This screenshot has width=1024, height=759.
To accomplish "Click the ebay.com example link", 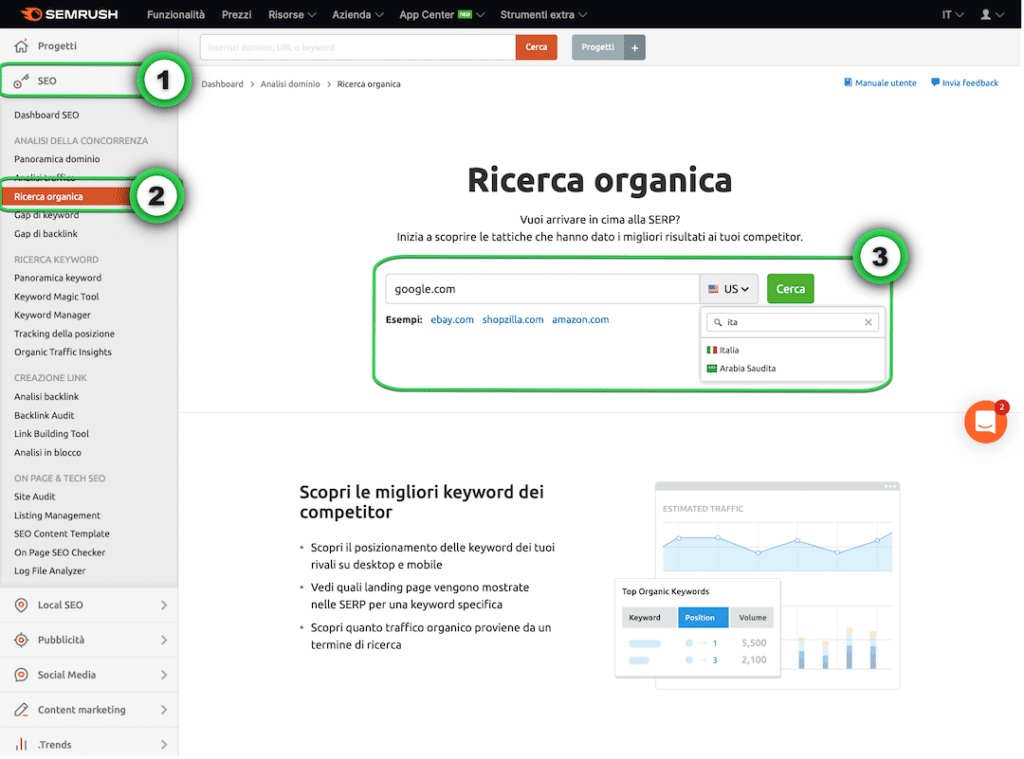I will 452,319.
